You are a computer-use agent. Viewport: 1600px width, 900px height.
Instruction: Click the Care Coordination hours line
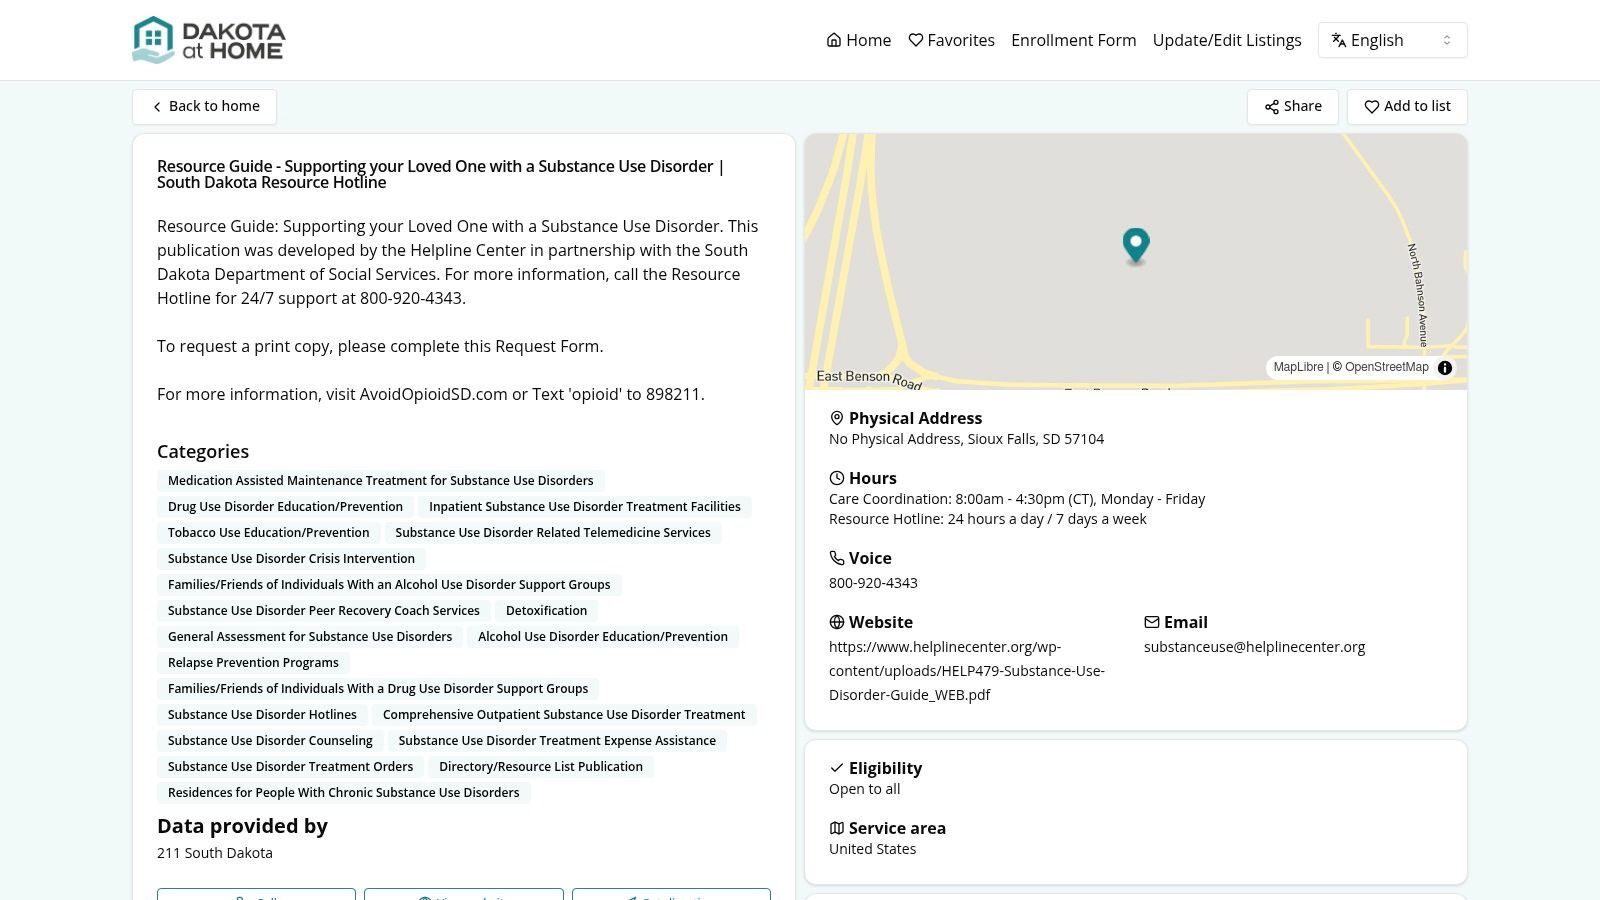(x=1017, y=499)
